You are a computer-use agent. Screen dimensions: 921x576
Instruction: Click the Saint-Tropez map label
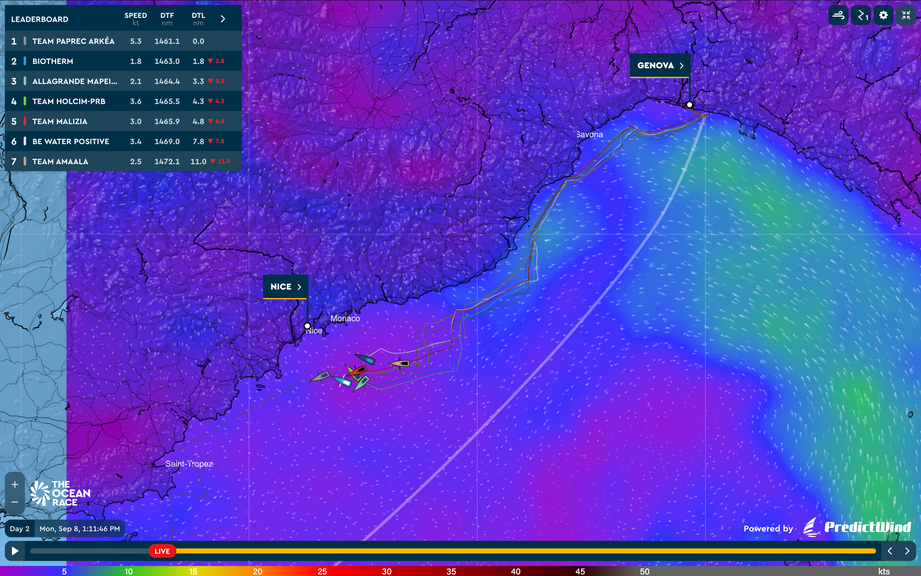tap(189, 464)
